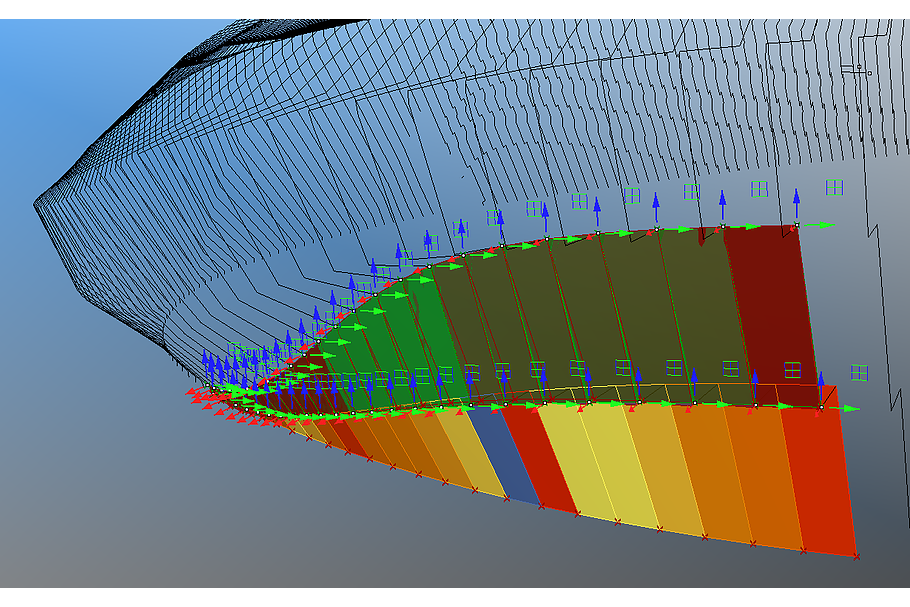Select the rightmost blue arrow on the lower edge
Image resolution: width=910 pixels, height=607 pixels.
click(821, 384)
